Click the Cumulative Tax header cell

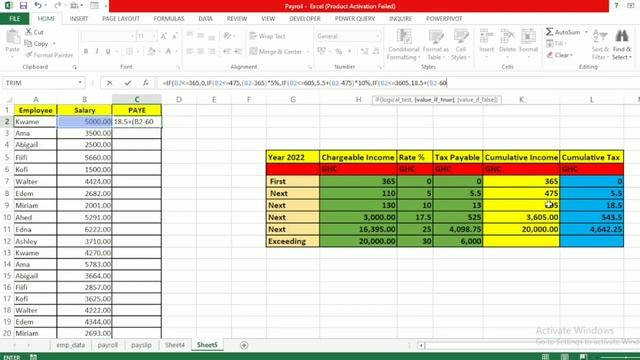click(591, 157)
